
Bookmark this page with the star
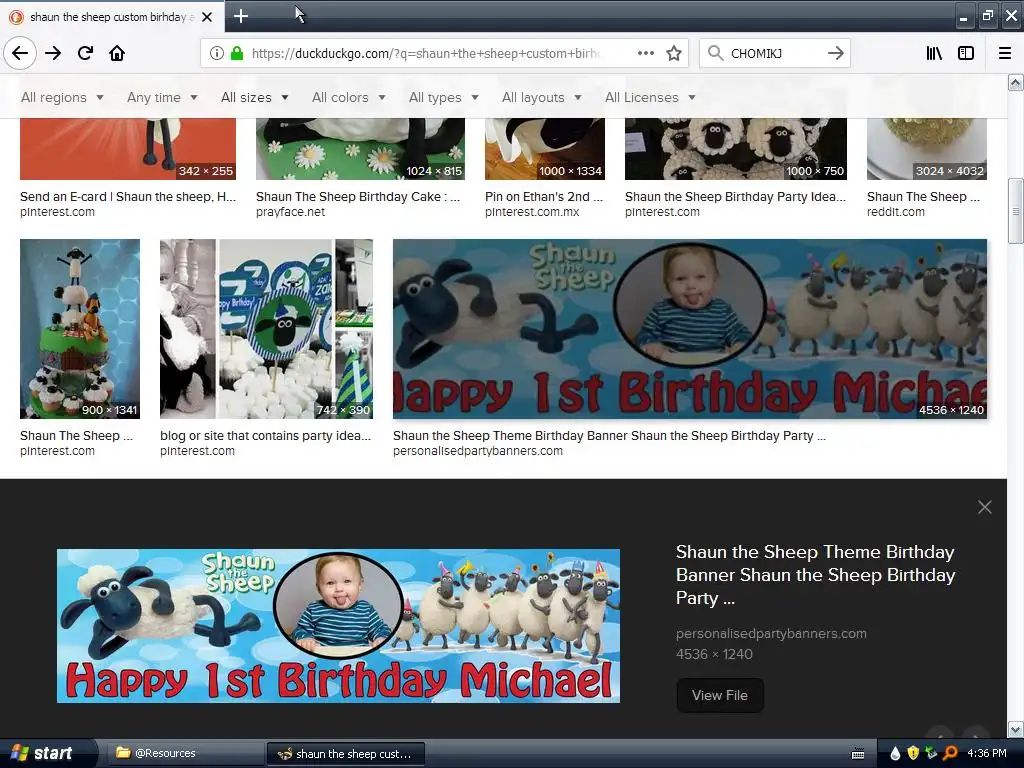pos(674,53)
